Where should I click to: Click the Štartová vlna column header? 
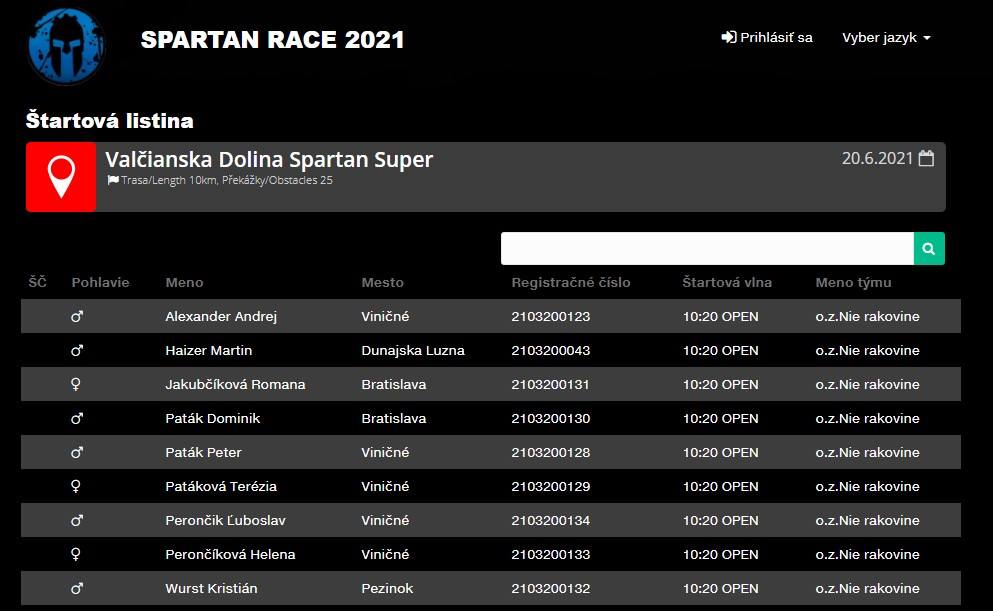click(x=727, y=282)
